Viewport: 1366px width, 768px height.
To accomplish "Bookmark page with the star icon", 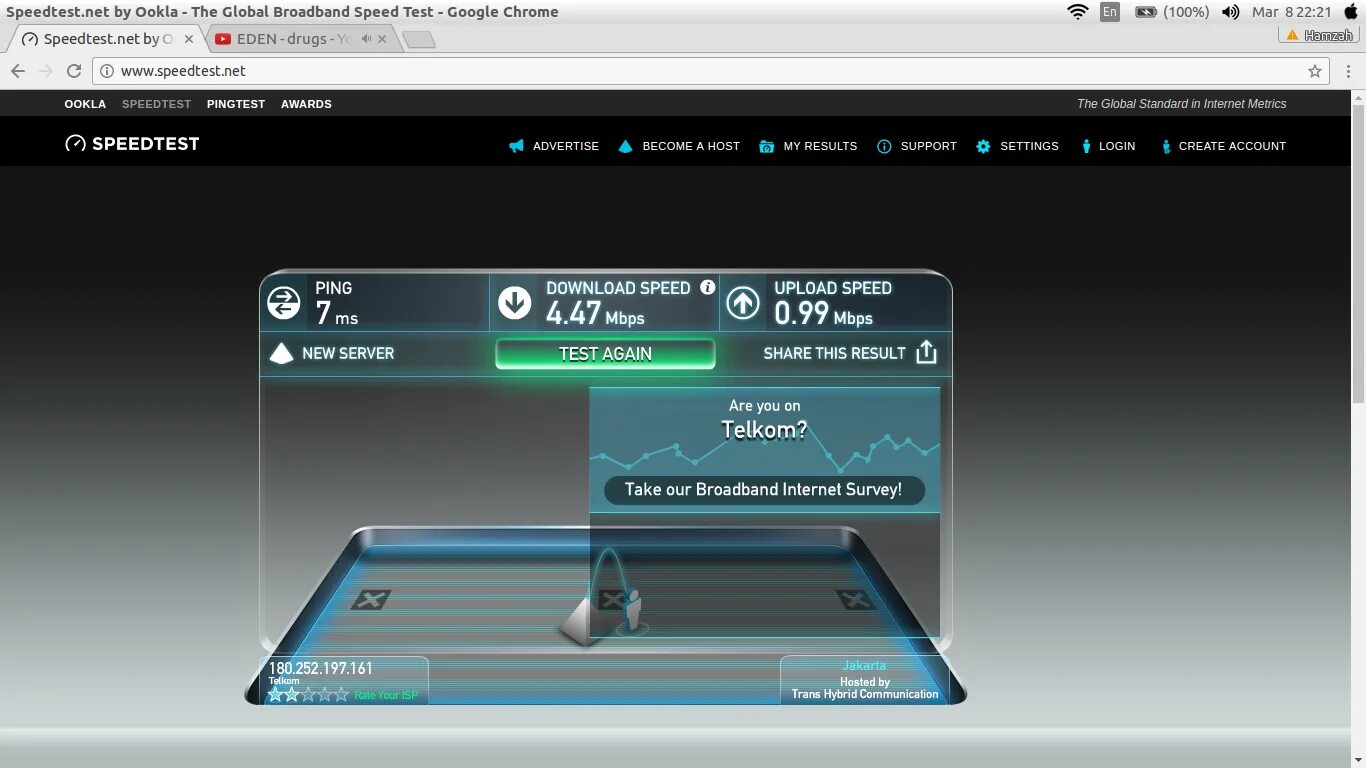I will (x=1315, y=71).
